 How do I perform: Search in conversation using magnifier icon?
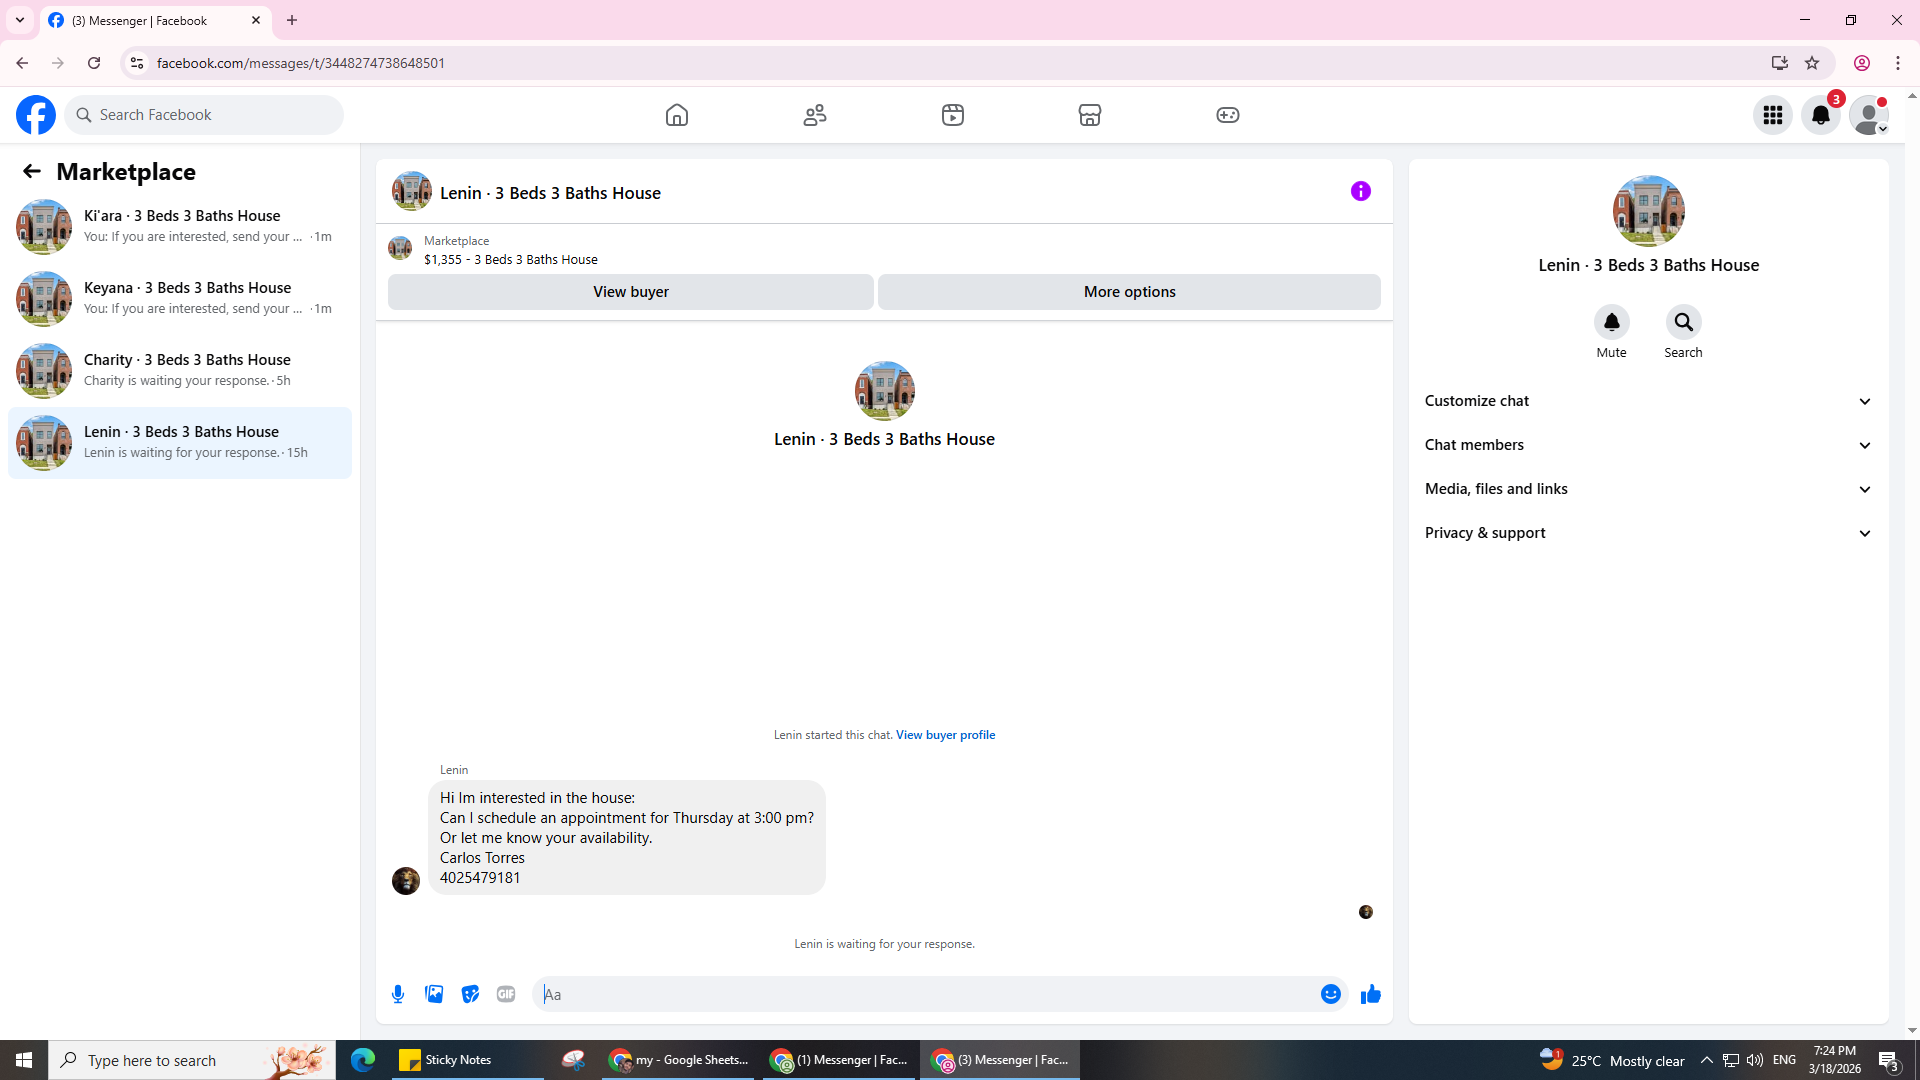[x=1683, y=322]
